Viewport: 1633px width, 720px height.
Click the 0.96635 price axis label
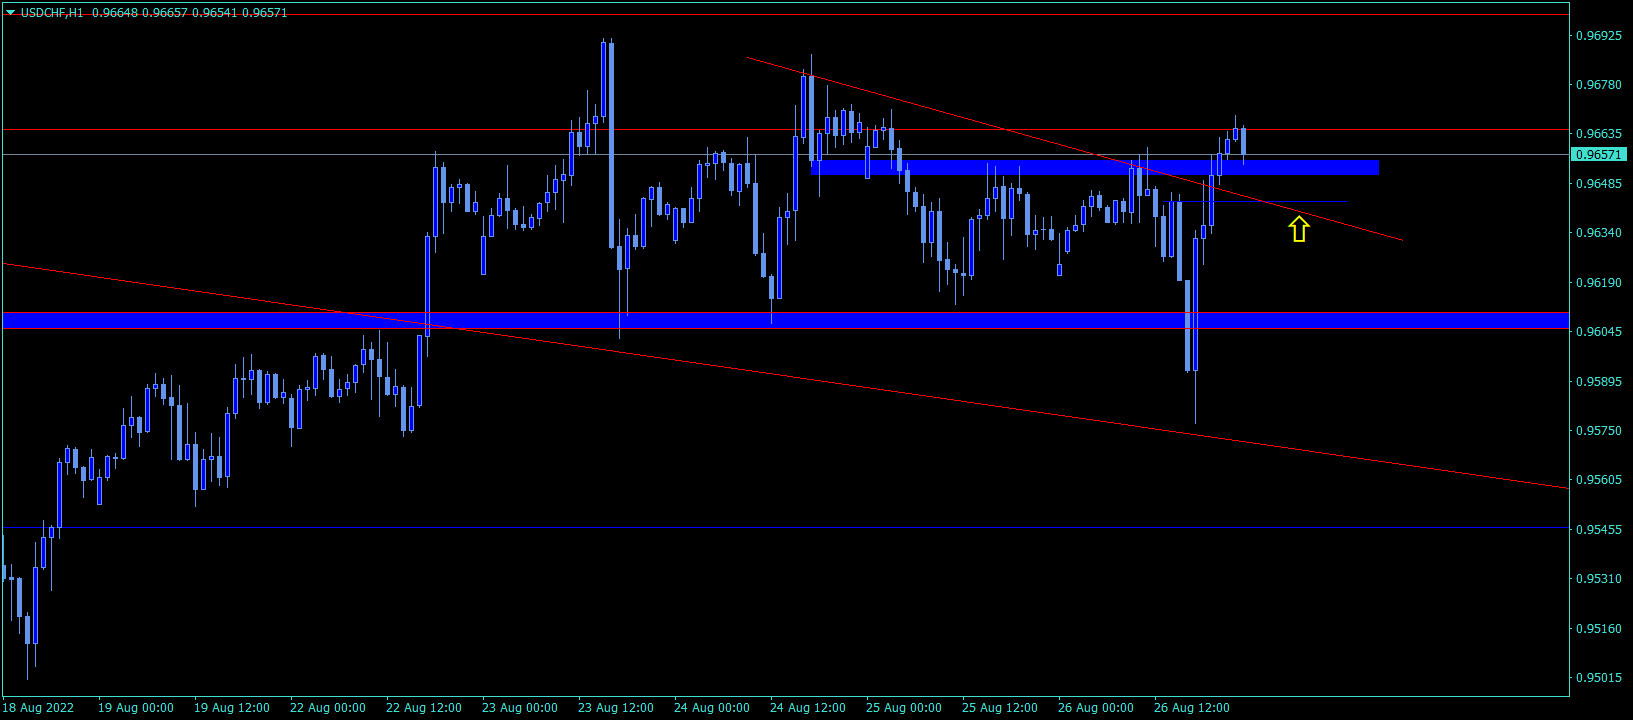pyautogui.click(x=1598, y=134)
